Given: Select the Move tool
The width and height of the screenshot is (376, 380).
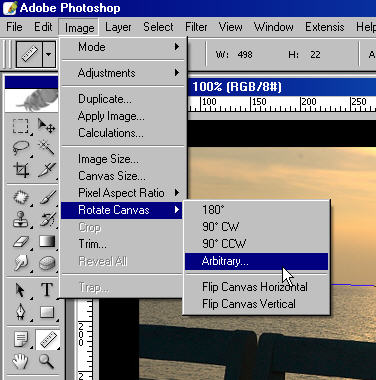Looking at the screenshot, I should click(x=46, y=126).
